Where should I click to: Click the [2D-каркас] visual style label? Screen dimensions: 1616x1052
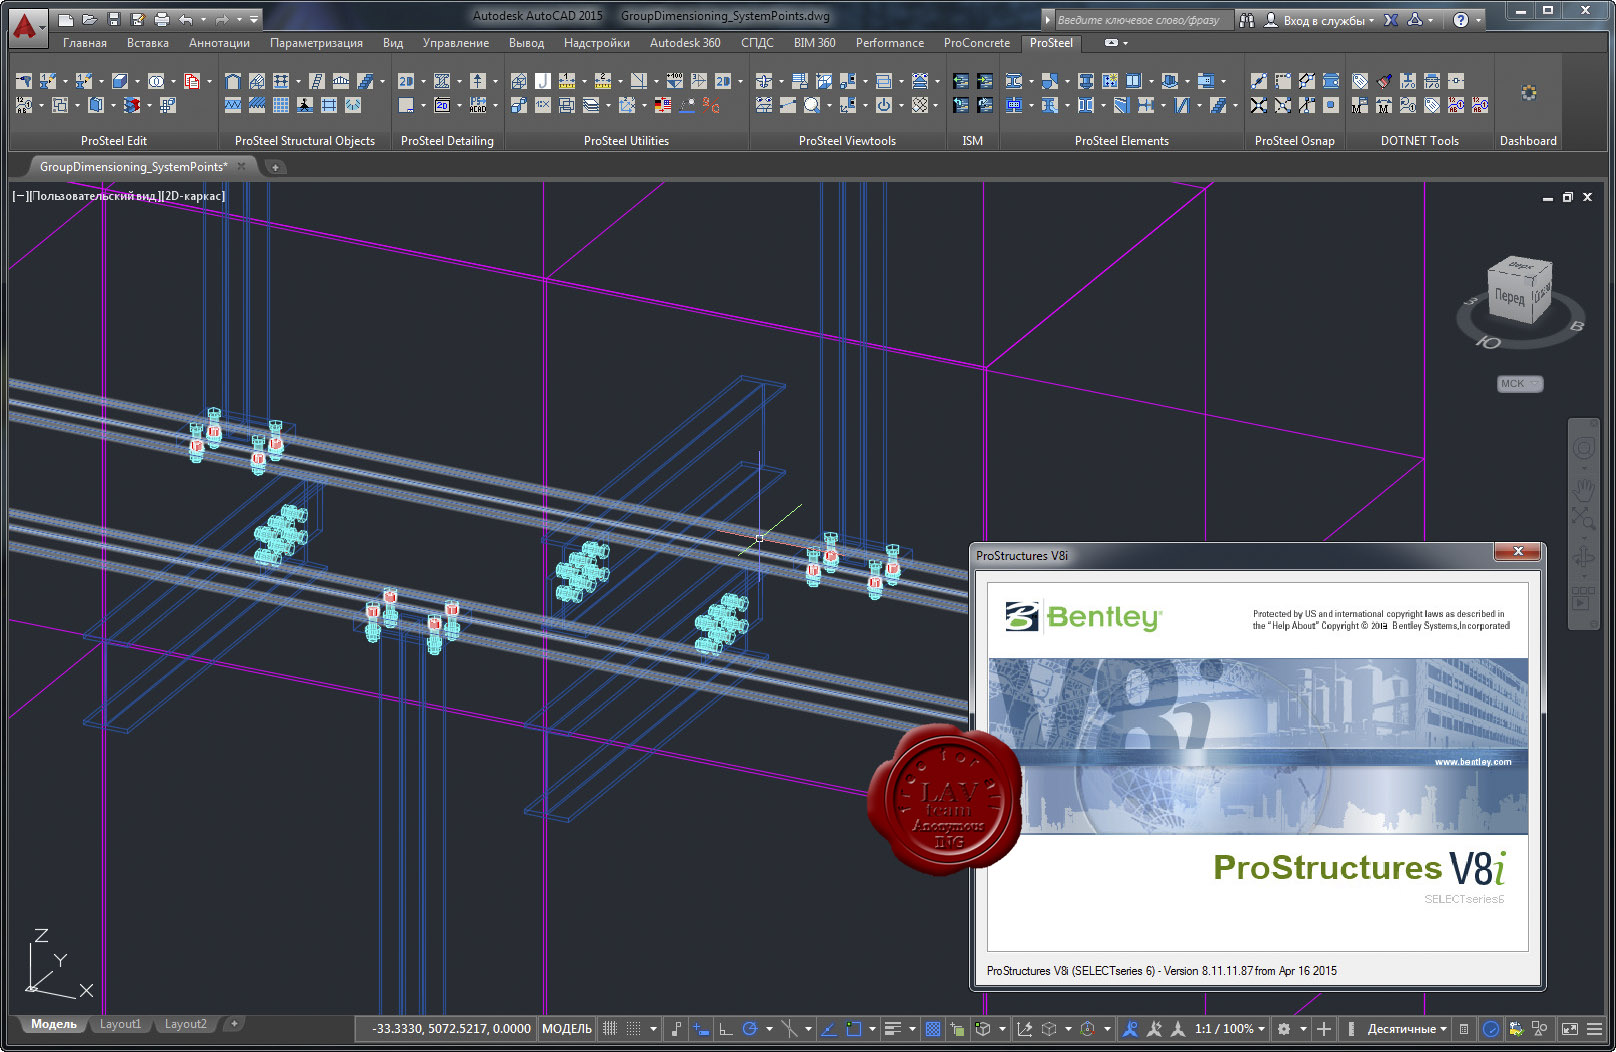(194, 196)
